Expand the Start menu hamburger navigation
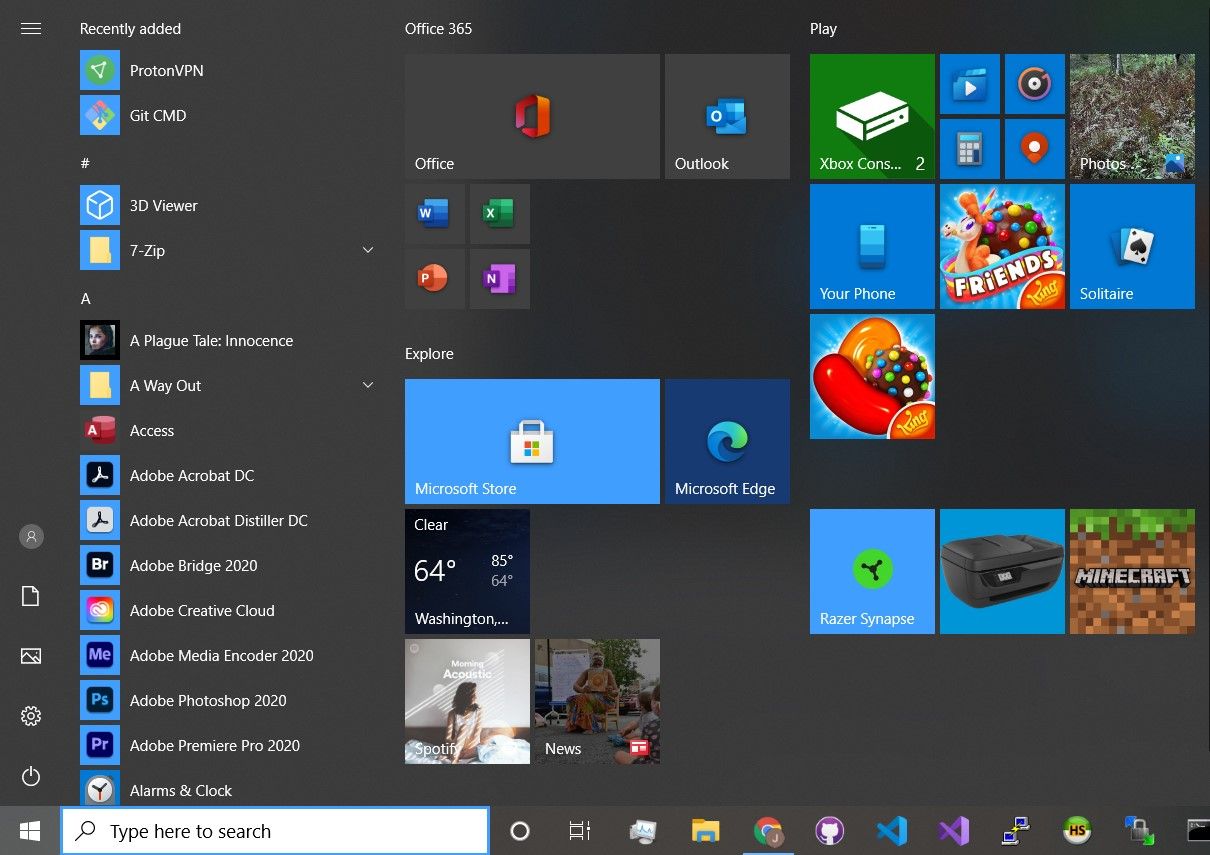Screen dimensions: 1210x855 point(31,29)
